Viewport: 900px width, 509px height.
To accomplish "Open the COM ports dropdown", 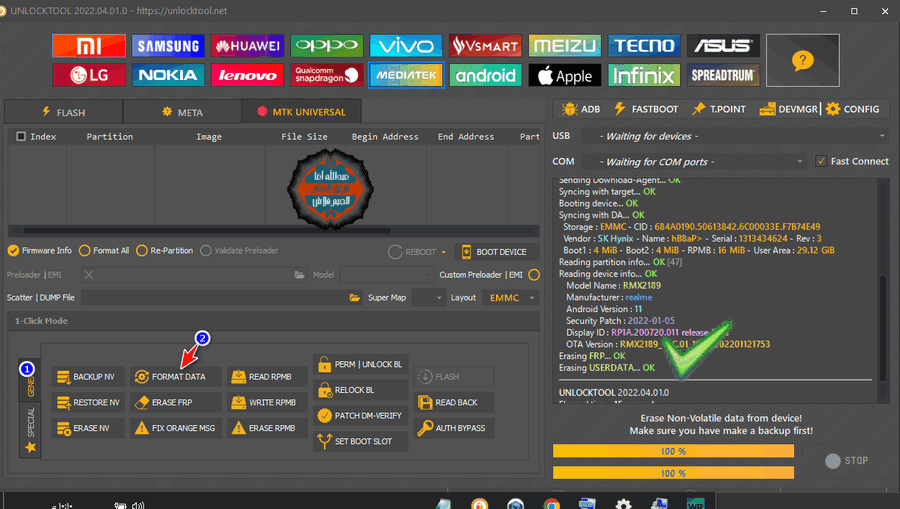I will click(x=694, y=162).
